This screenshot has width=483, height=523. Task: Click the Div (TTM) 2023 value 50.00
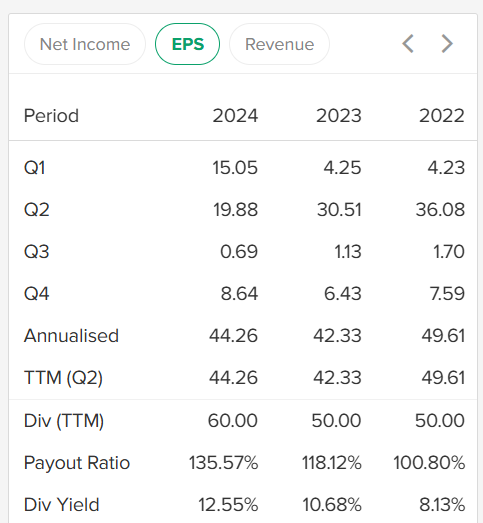coord(336,420)
